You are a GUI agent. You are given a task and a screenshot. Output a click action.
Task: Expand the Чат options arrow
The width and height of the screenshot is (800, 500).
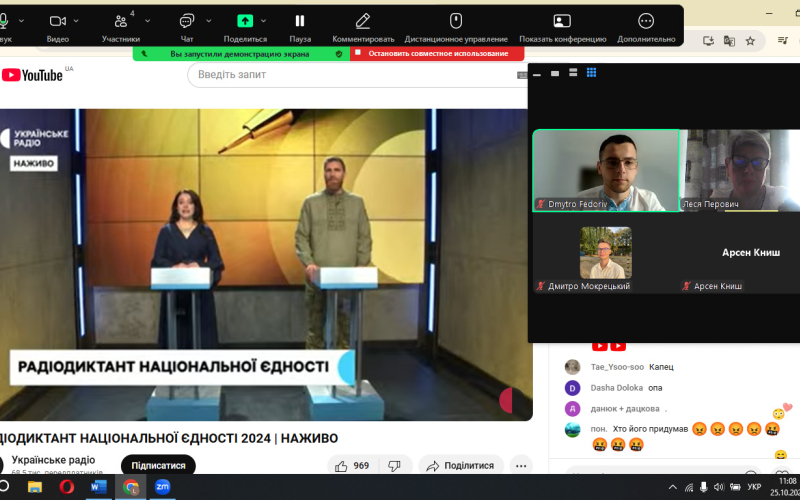click(209, 21)
